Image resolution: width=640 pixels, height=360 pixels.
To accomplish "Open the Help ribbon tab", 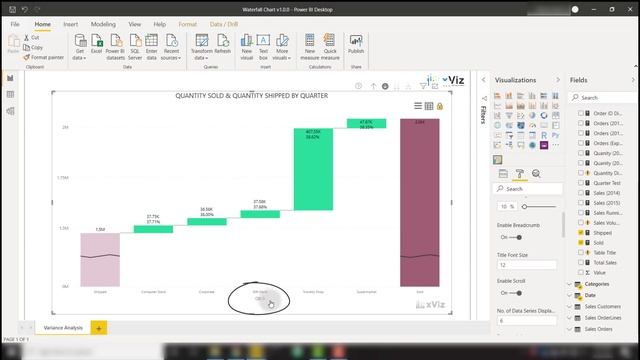I will pos(160,24).
